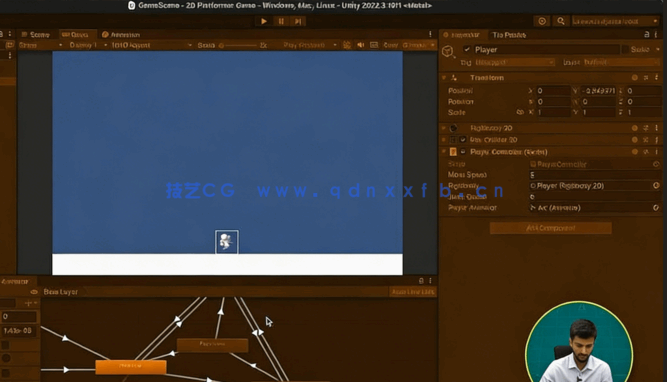Toggle the Stats button in Game view
Viewport: 667px width, 382px height.
pyautogui.click(x=390, y=45)
